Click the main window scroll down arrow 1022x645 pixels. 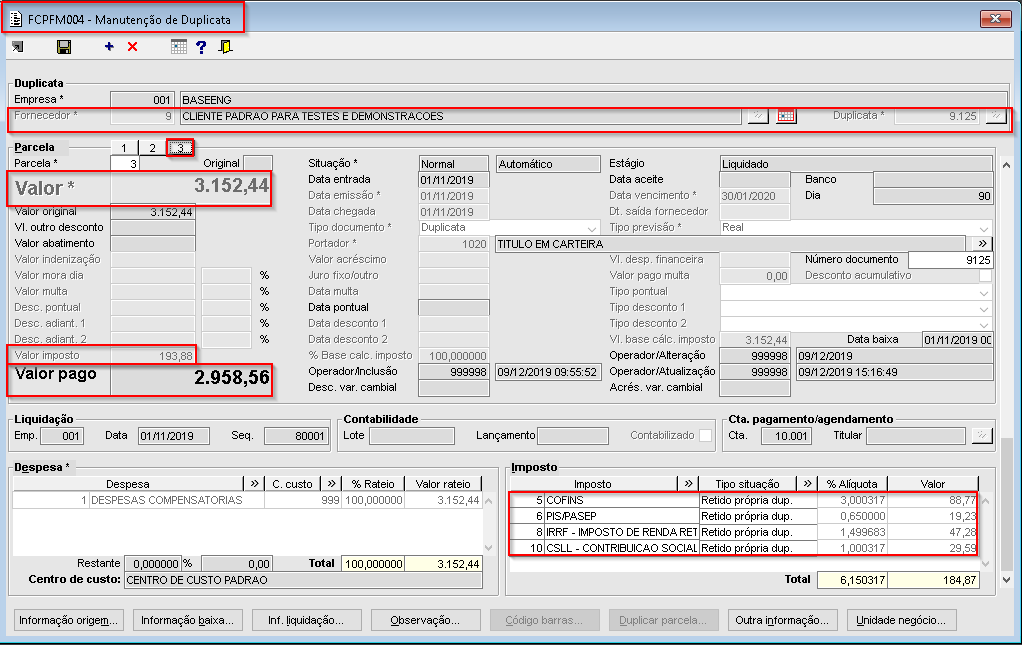[x=1007, y=579]
